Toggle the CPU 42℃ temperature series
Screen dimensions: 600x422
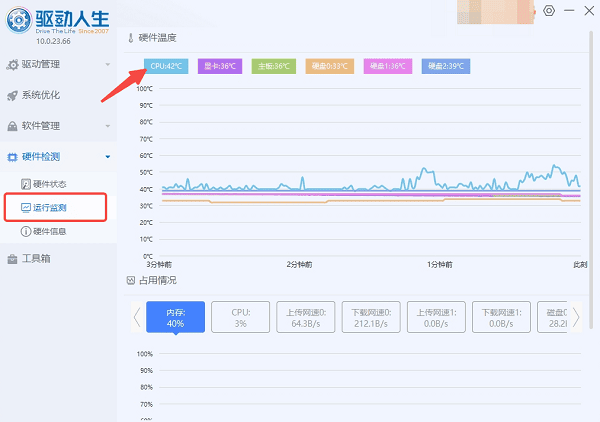(x=166, y=66)
